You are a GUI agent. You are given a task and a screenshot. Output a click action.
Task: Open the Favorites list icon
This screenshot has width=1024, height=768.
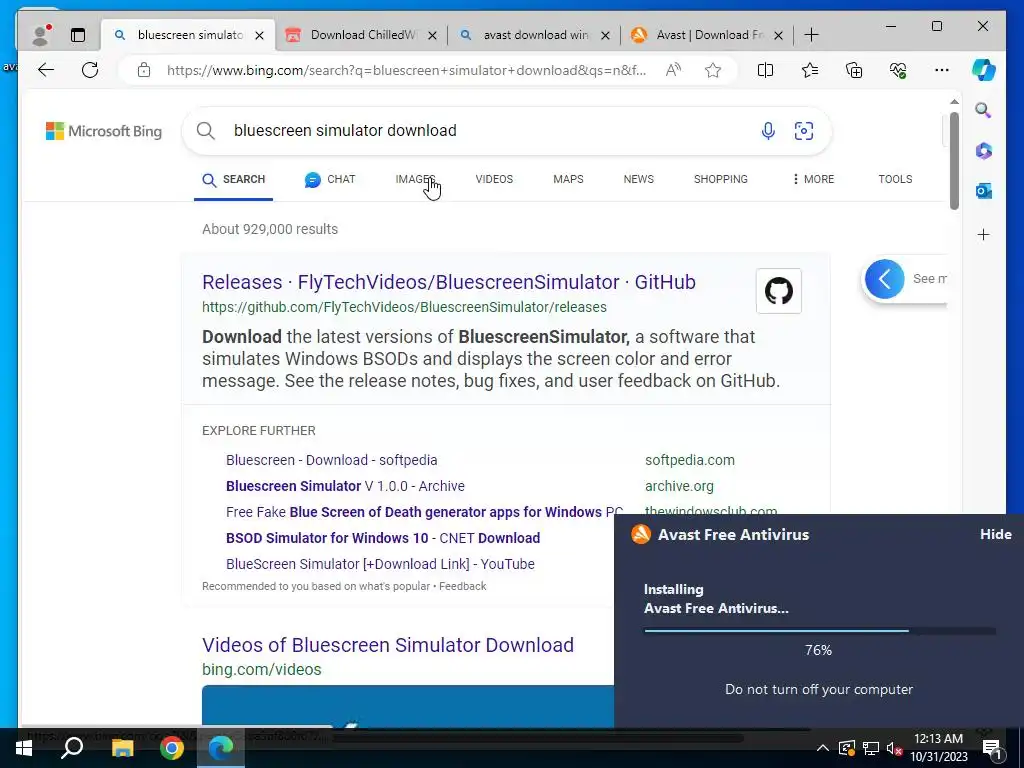[810, 70]
